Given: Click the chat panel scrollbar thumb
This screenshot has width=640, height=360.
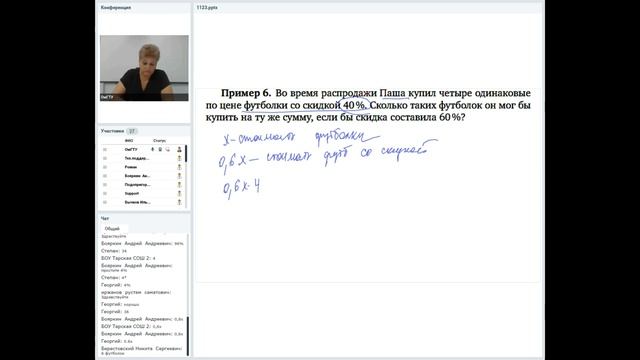Looking at the screenshot, I should click(x=188, y=336).
